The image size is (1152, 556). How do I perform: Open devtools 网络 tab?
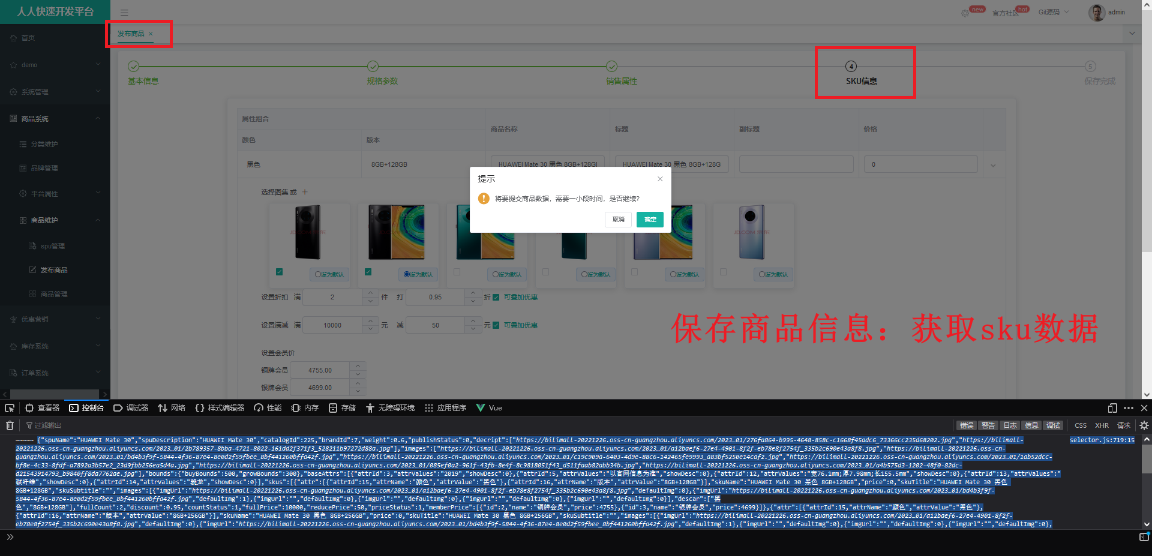[172, 408]
